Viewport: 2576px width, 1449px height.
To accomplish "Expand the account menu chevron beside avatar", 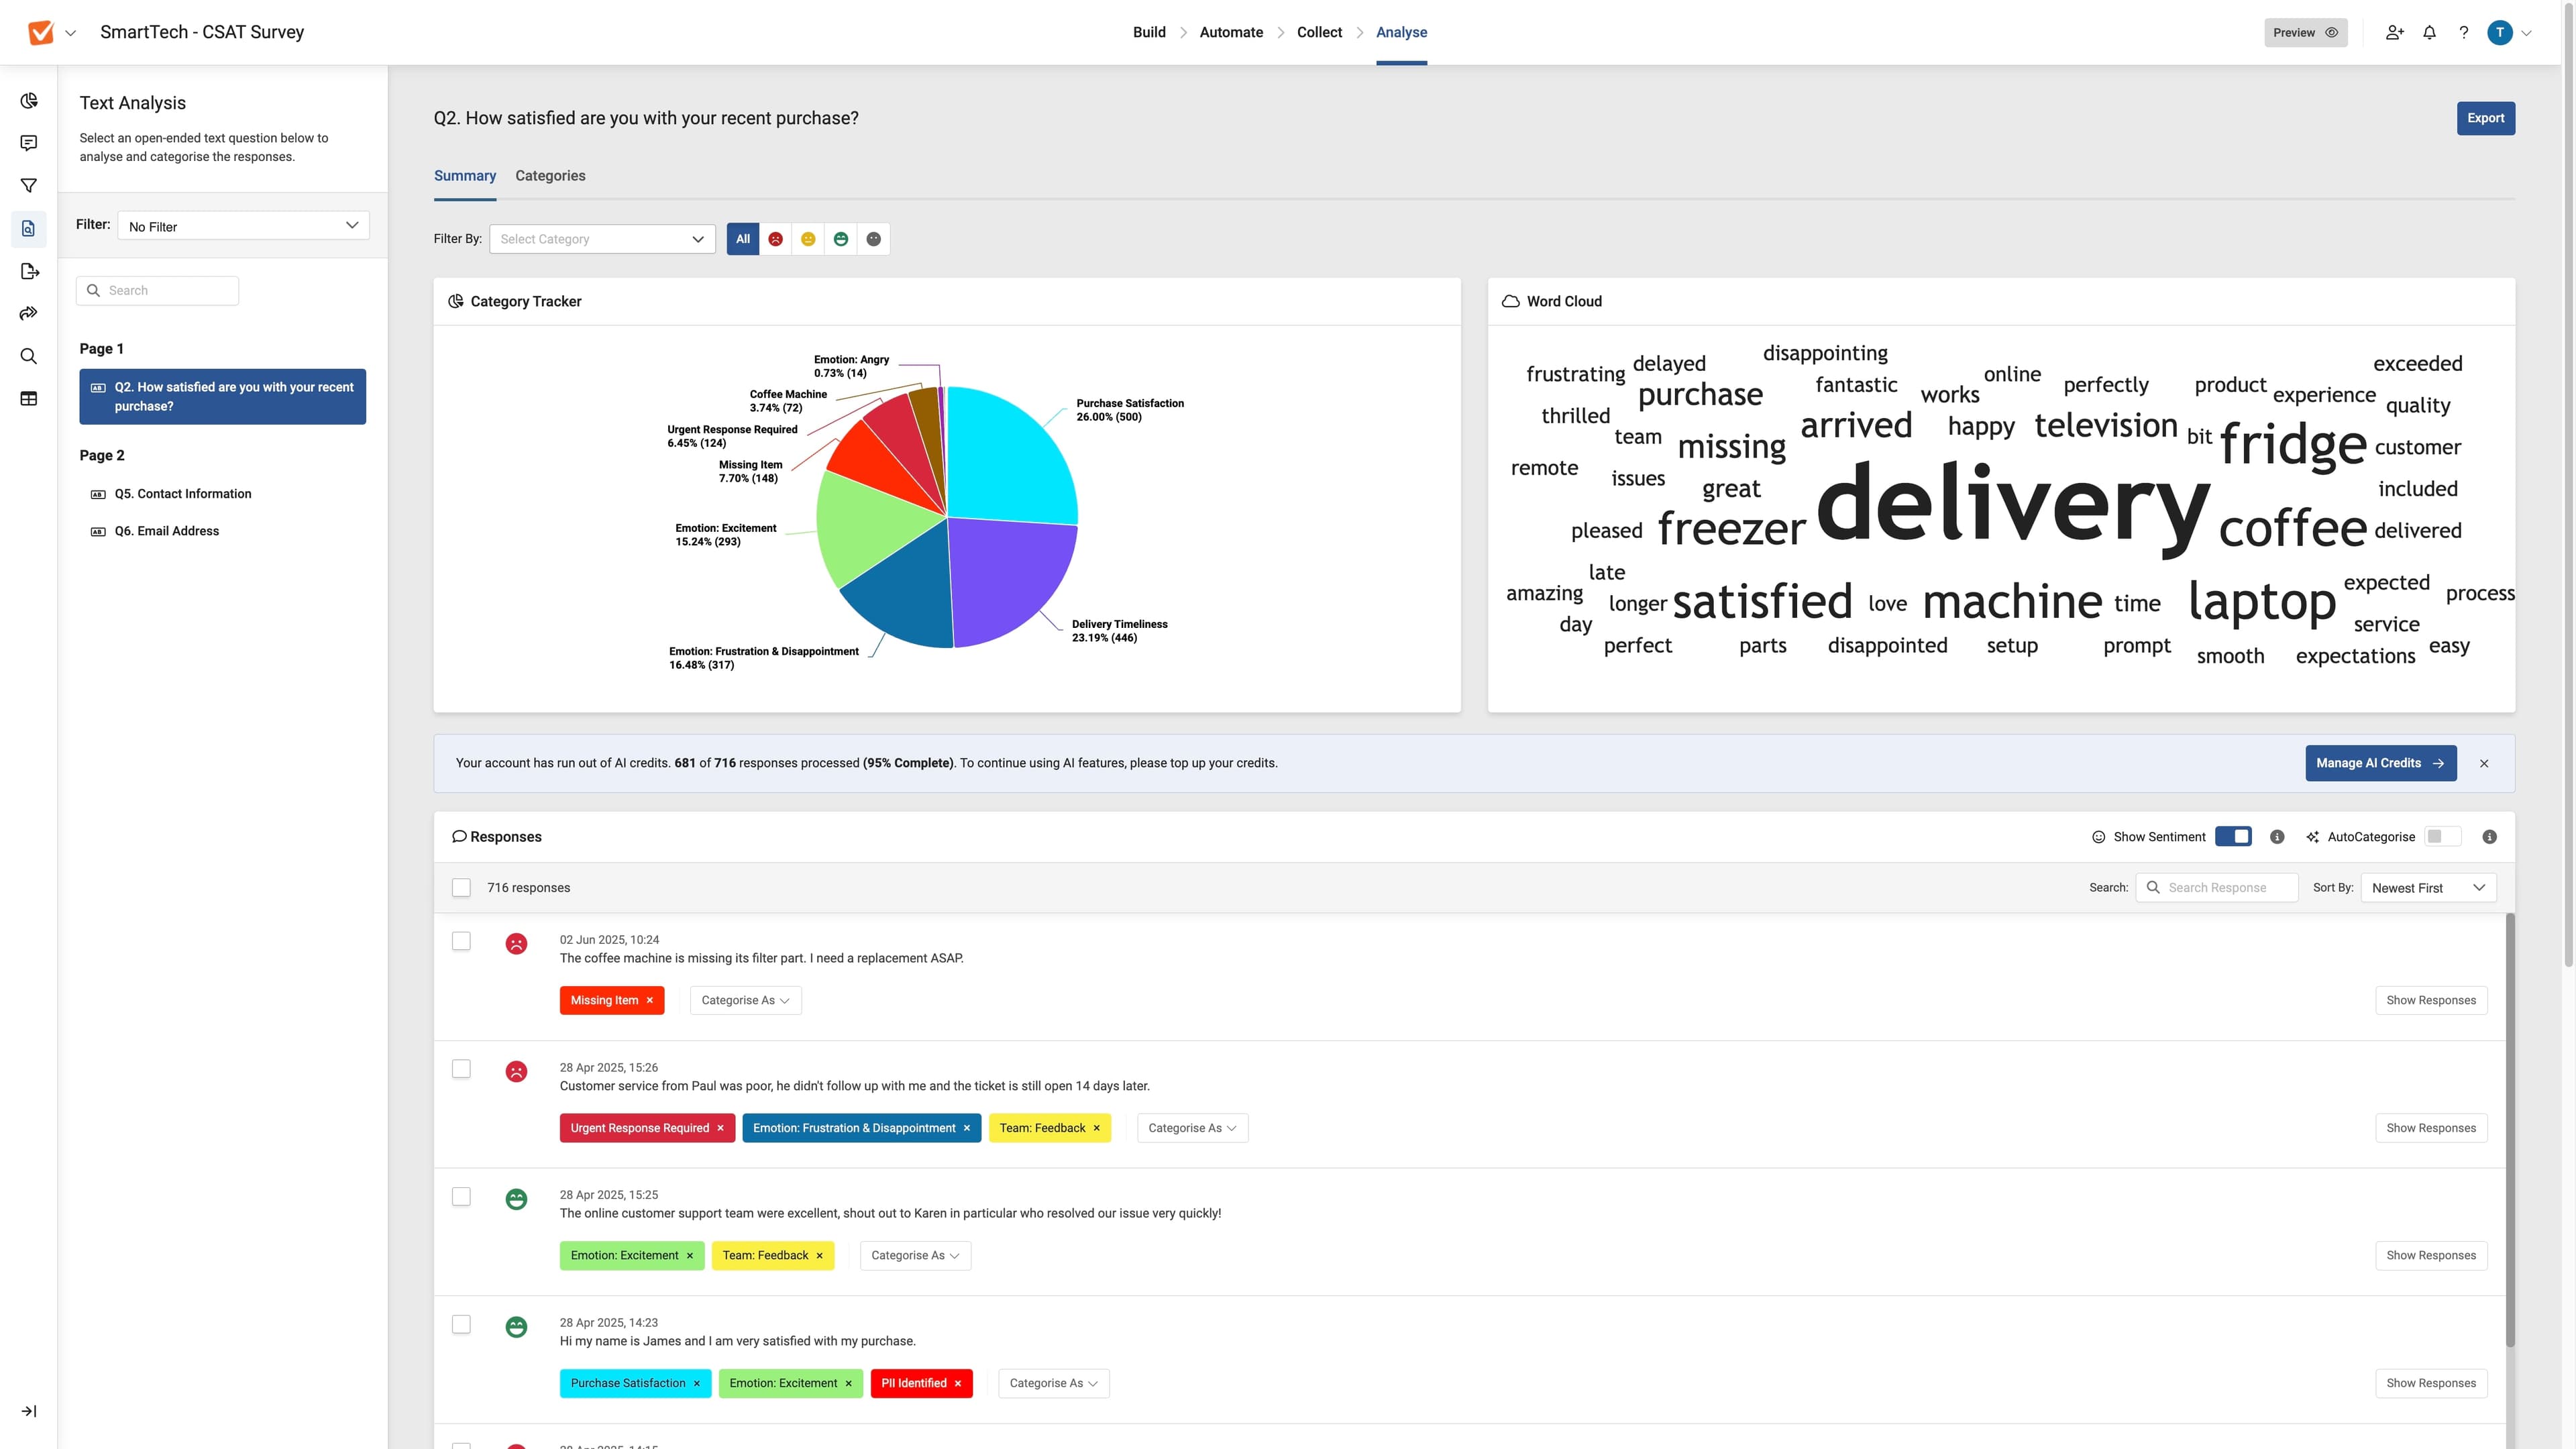I will click(x=2527, y=33).
